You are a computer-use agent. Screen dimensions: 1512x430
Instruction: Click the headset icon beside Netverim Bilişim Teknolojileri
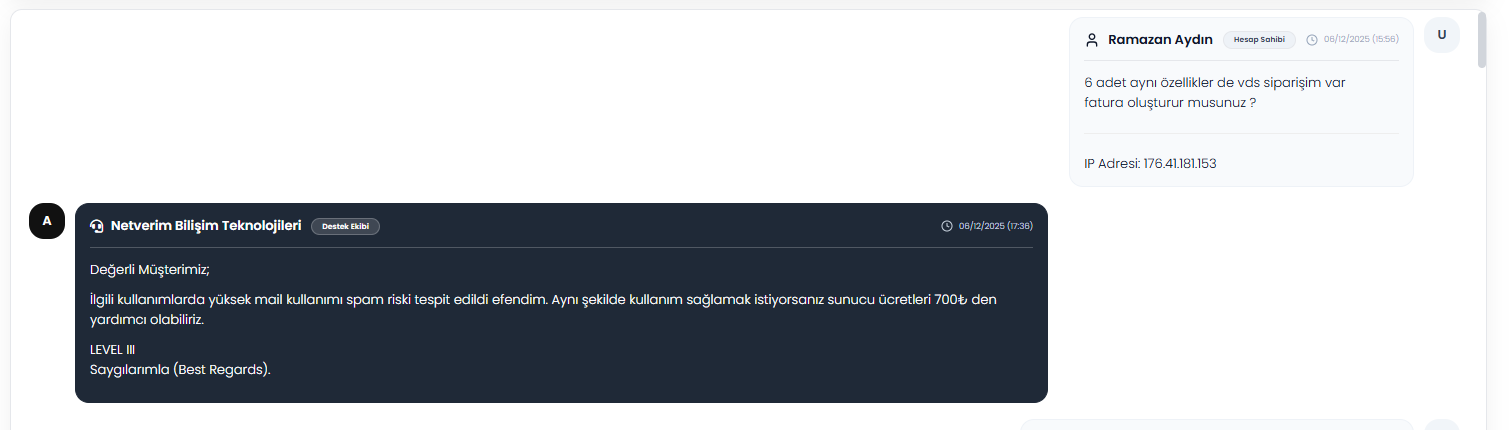coord(97,226)
